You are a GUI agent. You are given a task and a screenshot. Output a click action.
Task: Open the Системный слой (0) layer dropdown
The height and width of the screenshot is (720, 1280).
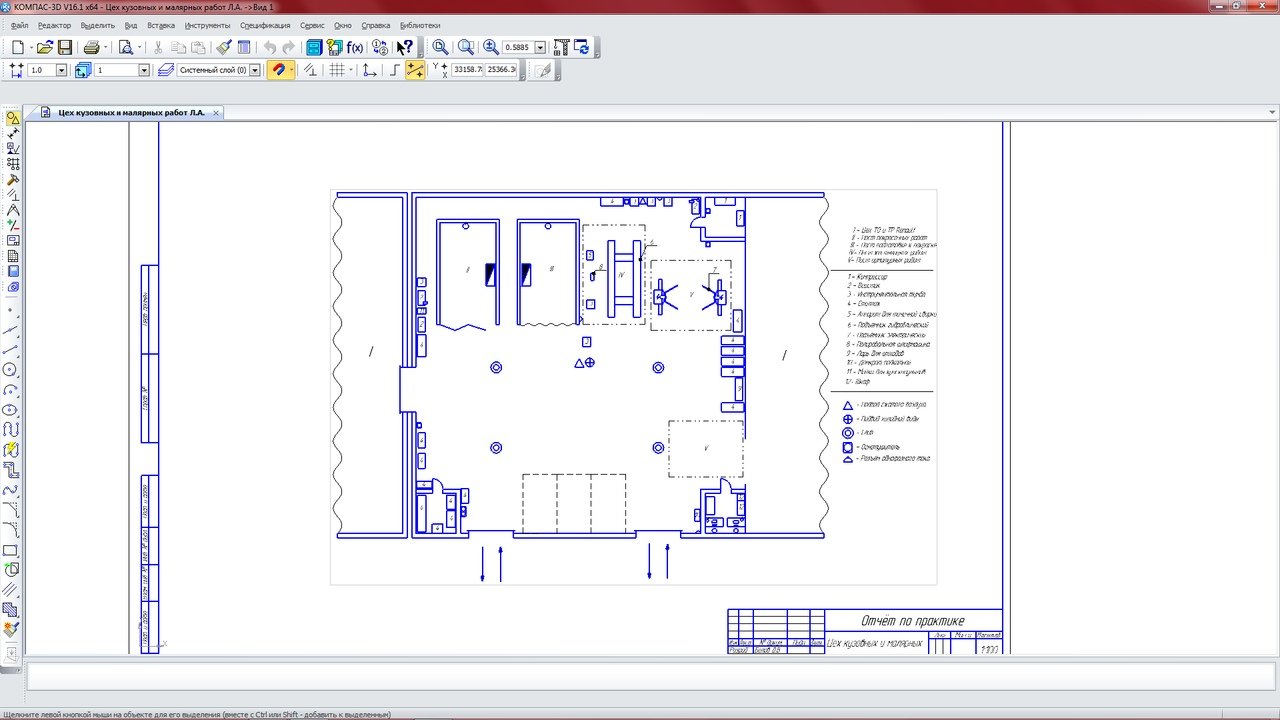(255, 70)
